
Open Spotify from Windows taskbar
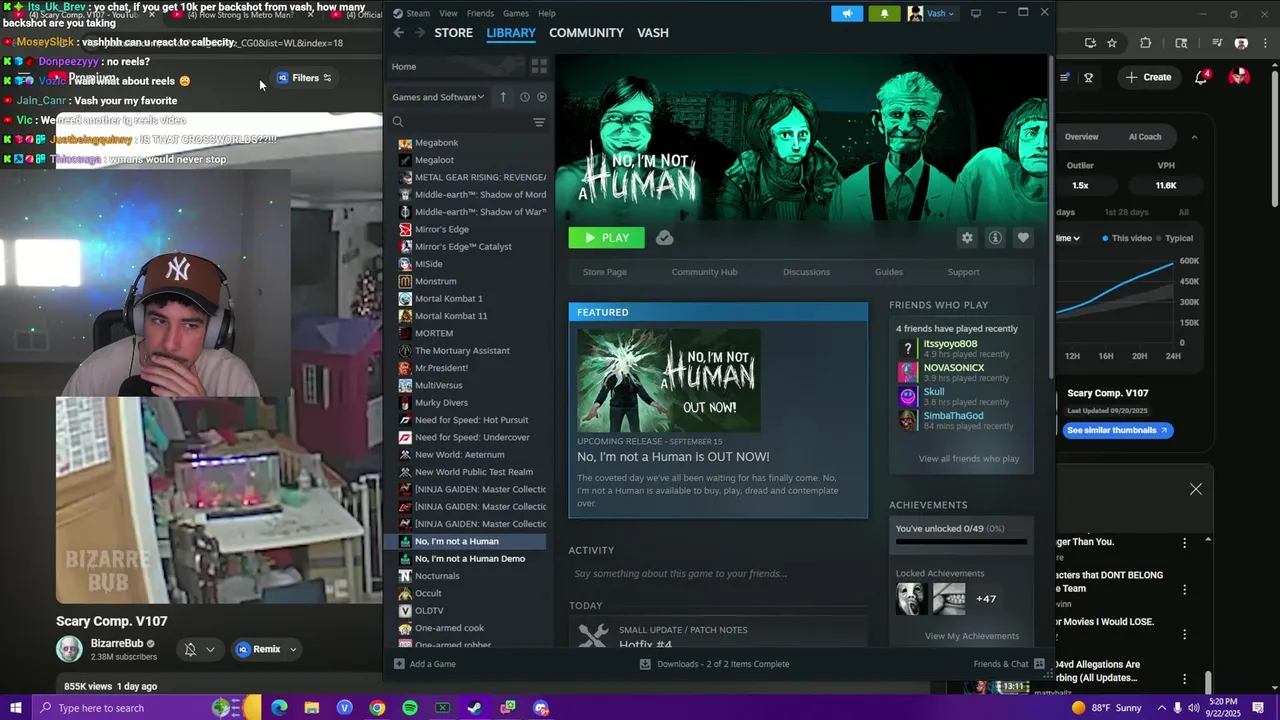pos(409,708)
